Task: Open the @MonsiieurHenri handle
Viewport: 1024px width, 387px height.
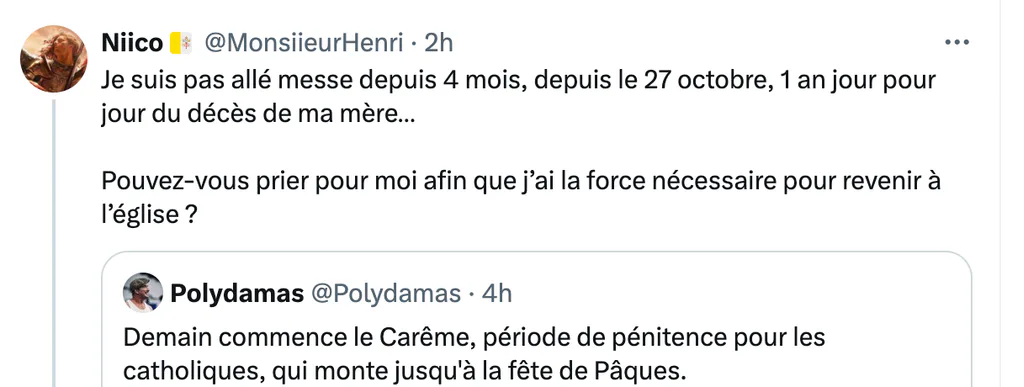Action: (x=303, y=43)
